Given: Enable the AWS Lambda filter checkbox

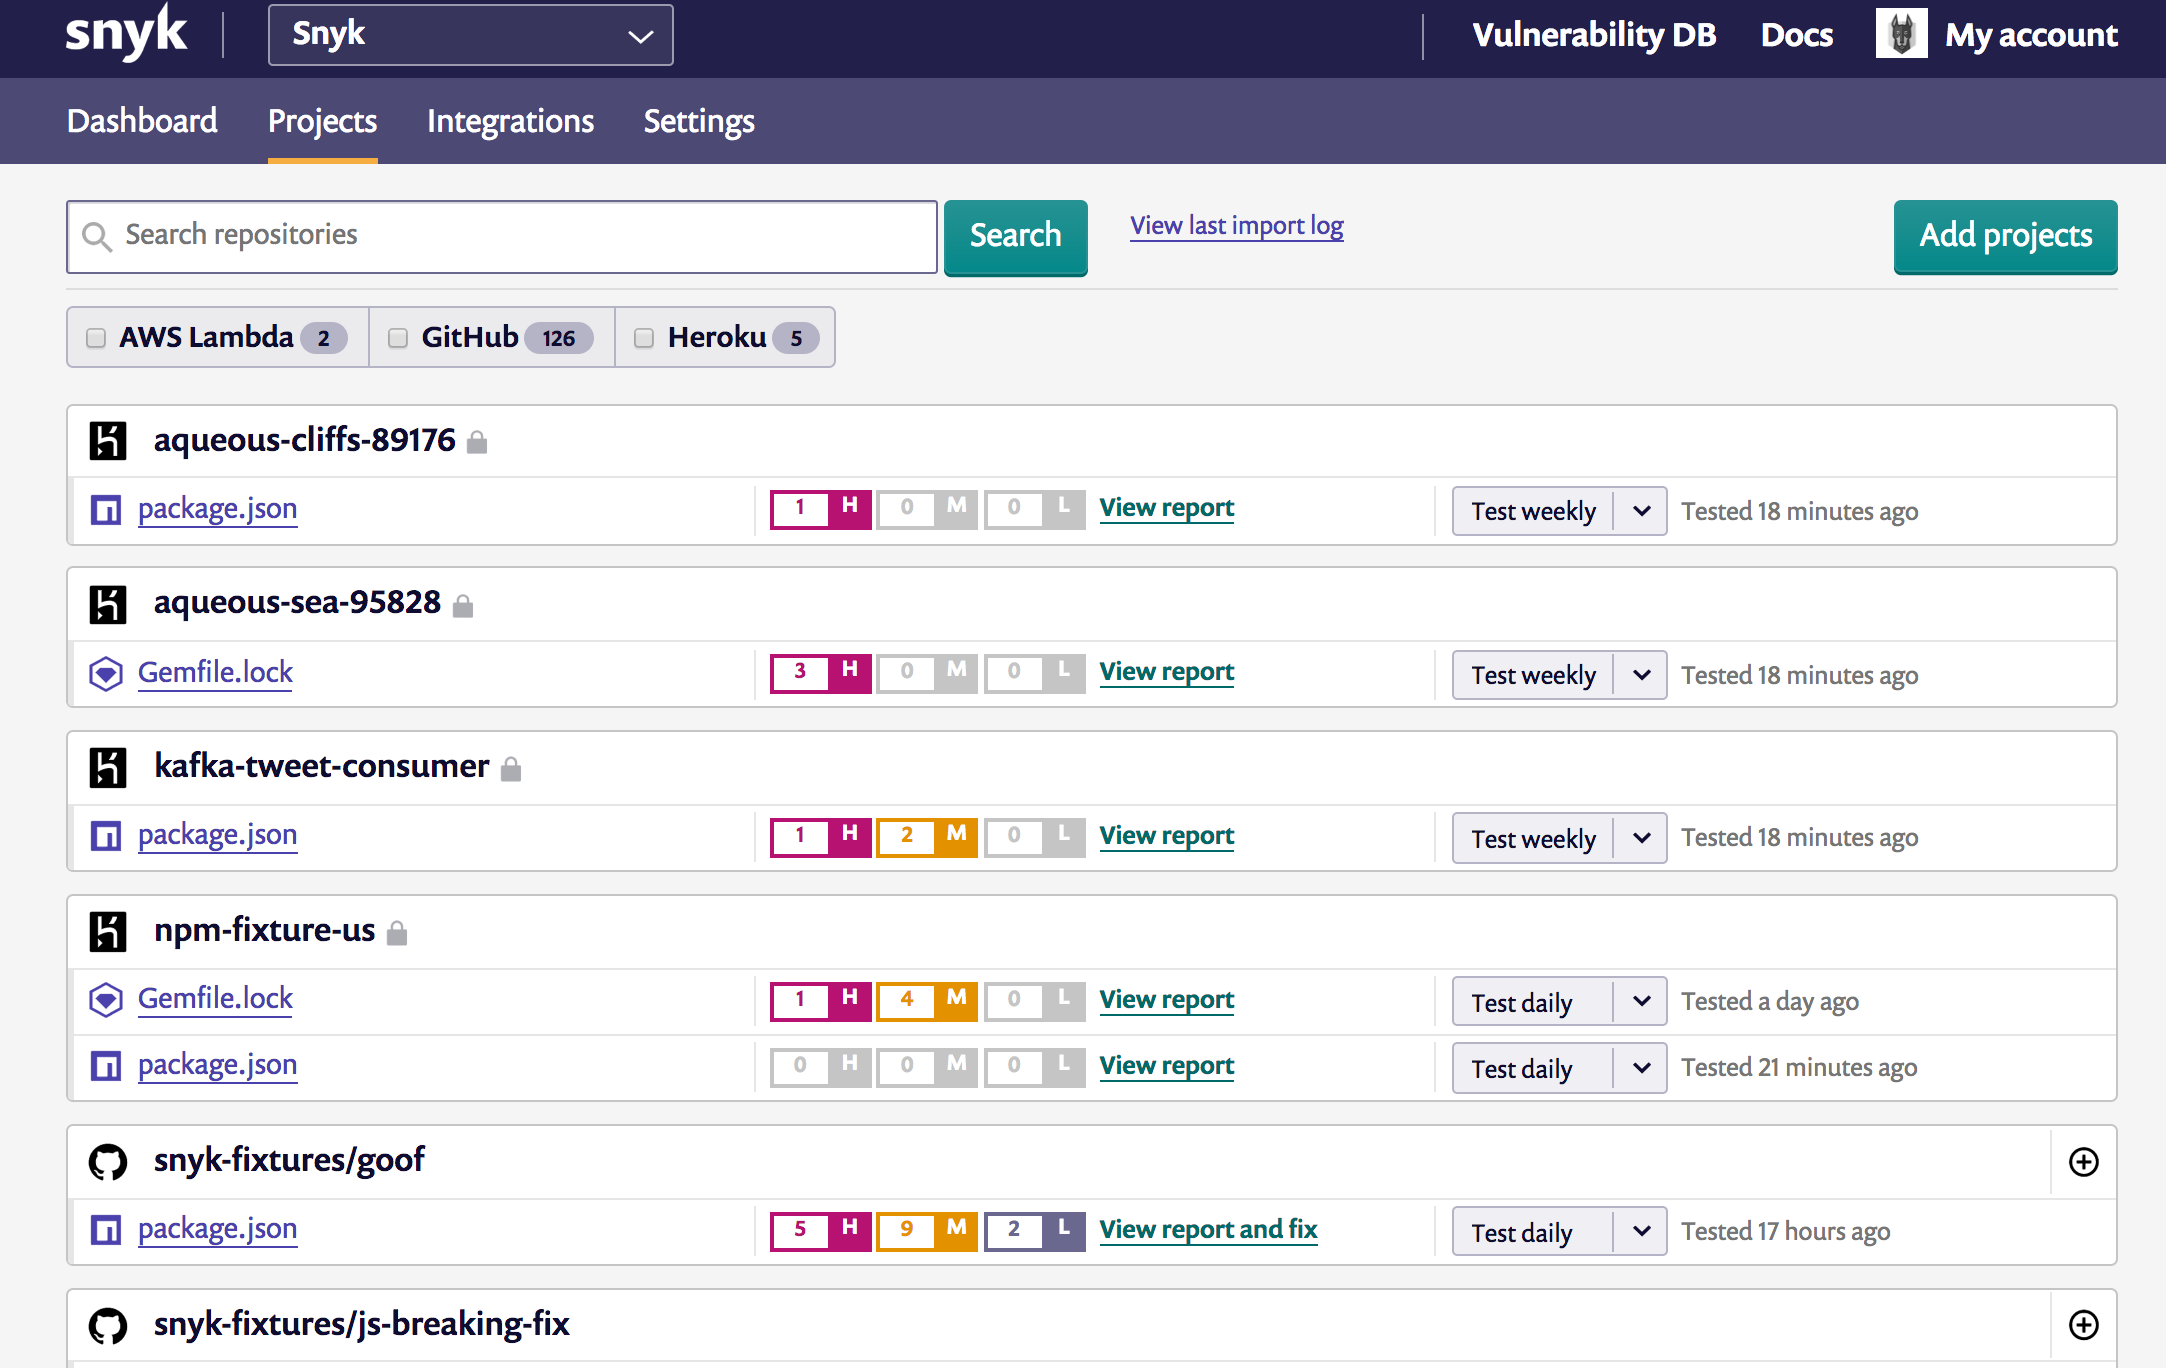Looking at the screenshot, I should (96, 338).
